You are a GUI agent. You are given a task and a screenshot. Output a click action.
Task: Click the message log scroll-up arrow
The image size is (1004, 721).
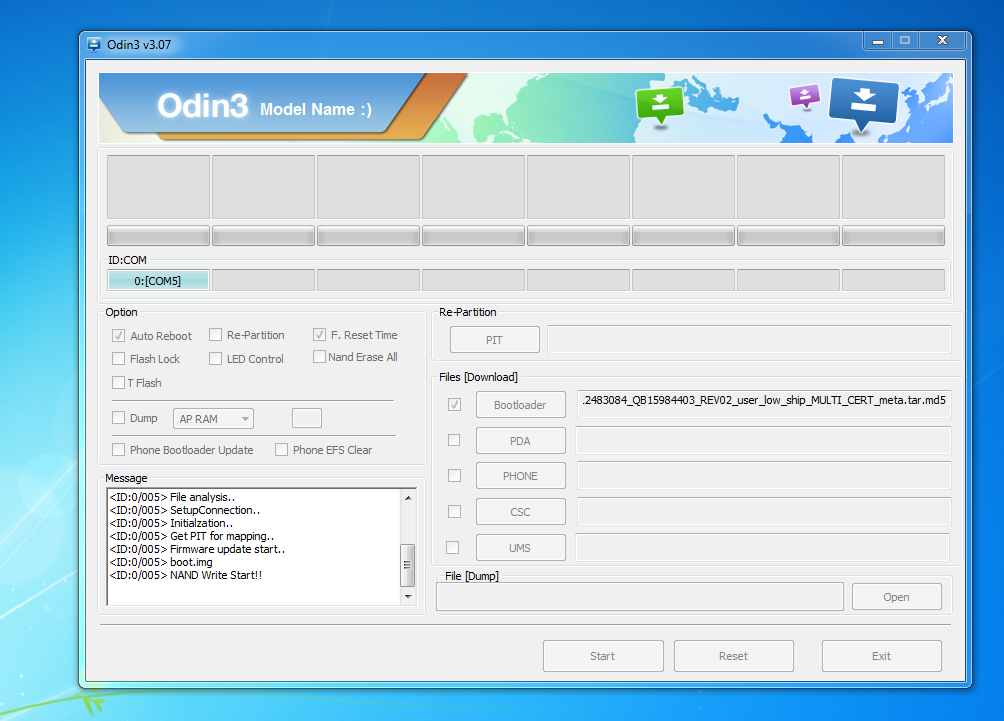(x=408, y=497)
